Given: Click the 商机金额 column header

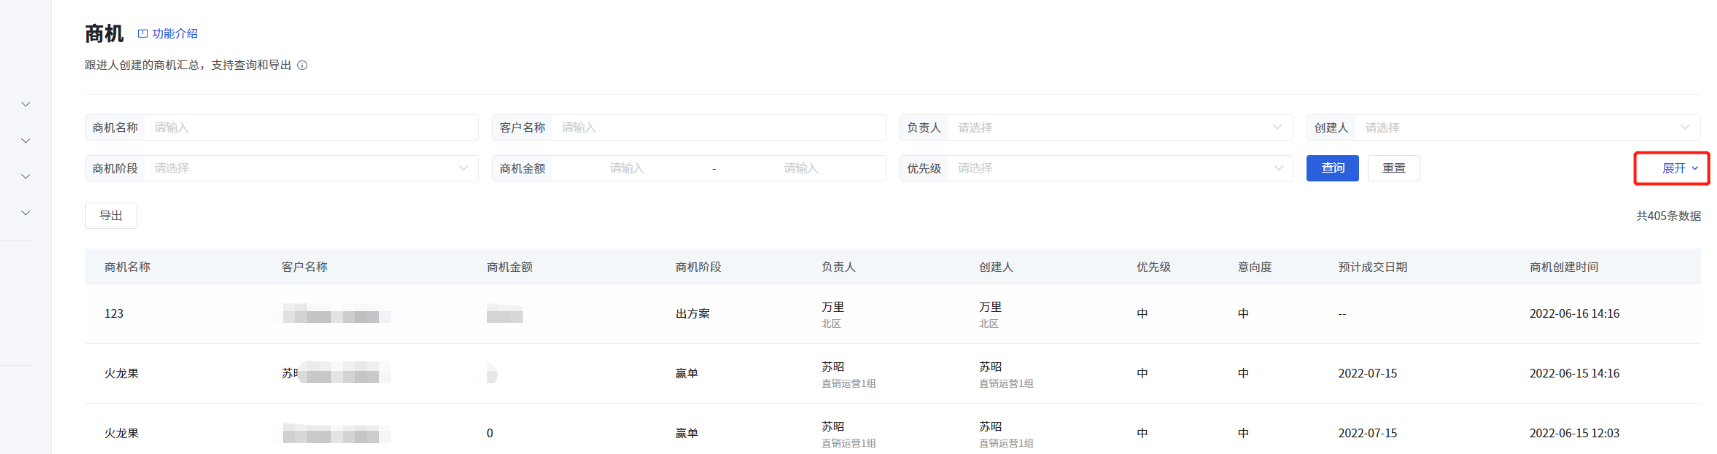Looking at the screenshot, I should (x=509, y=267).
